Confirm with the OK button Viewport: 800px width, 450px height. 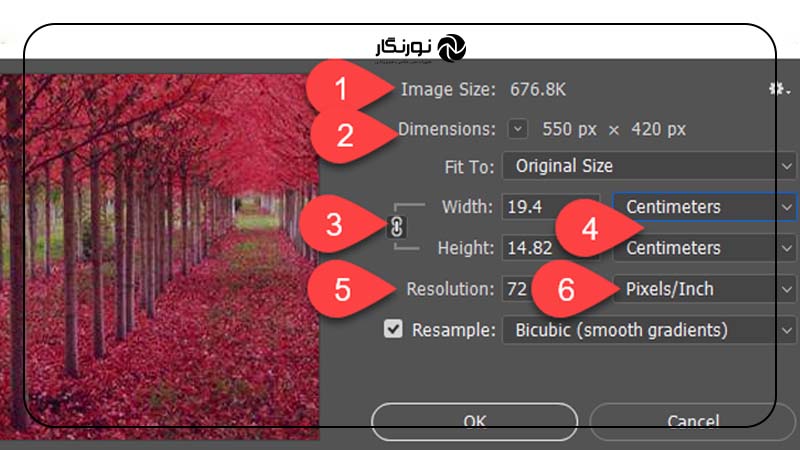click(474, 421)
